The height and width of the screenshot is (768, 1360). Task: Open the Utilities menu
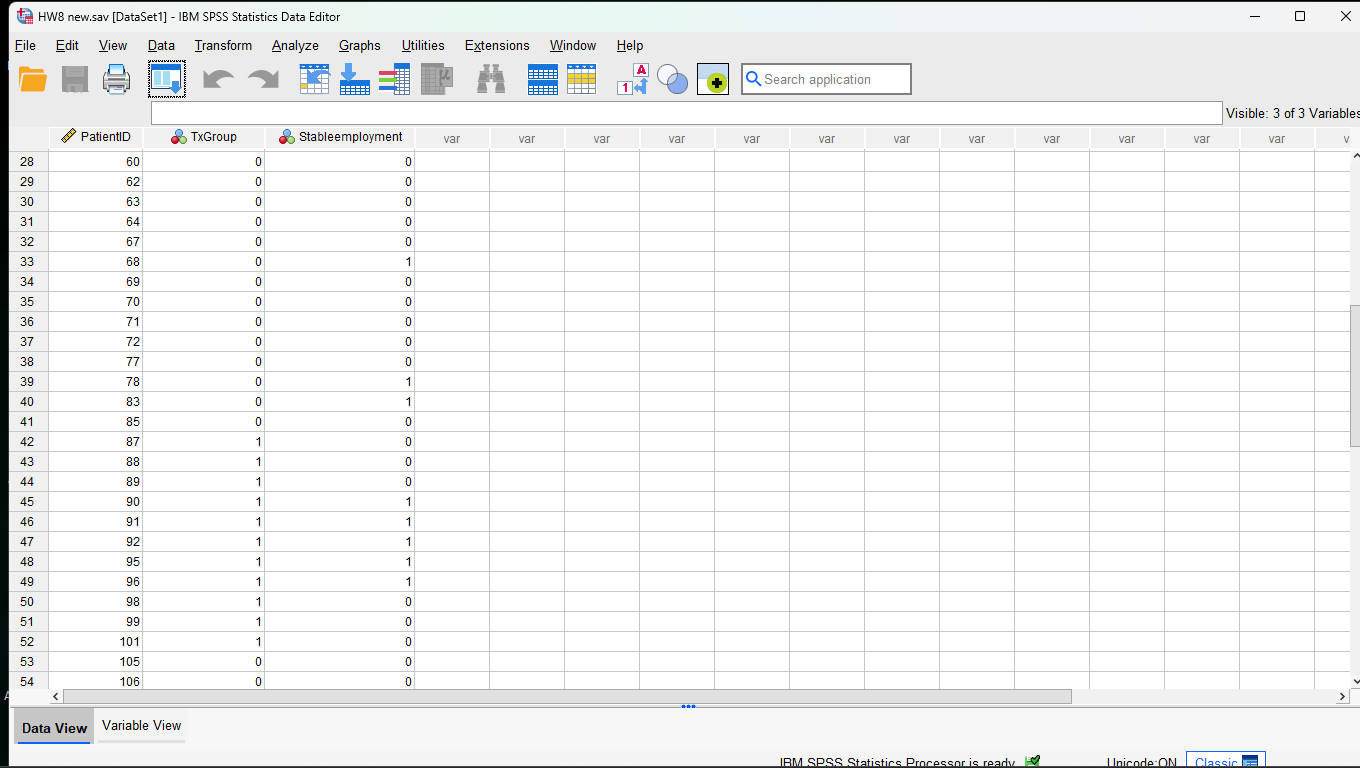(x=423, y=46)
